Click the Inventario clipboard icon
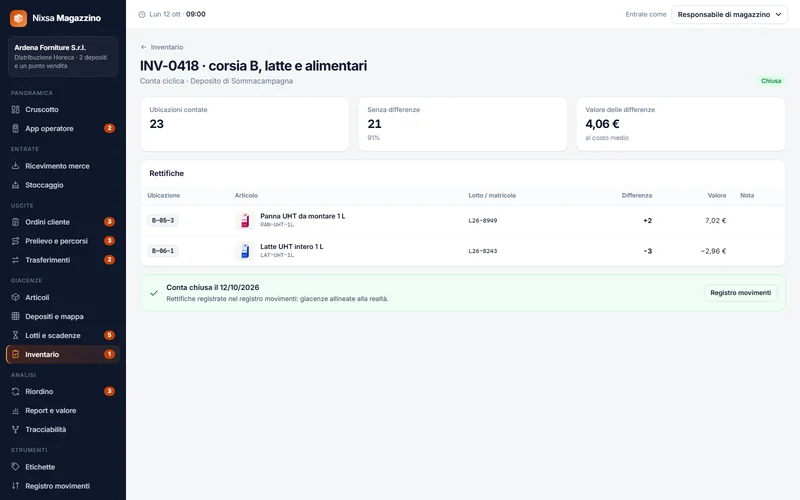This screenshot has width=800, height=500. click(15, 354)
